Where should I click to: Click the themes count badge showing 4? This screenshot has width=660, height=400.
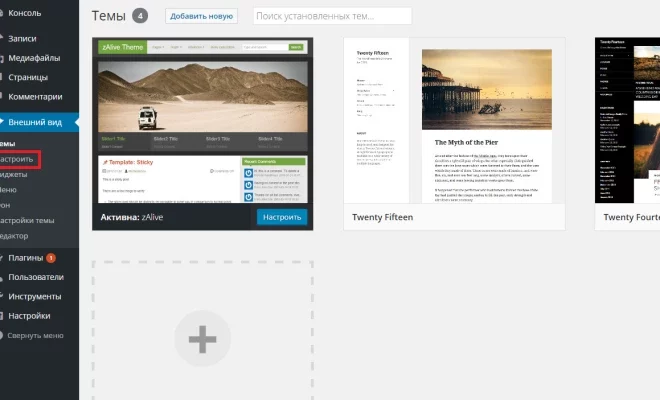(140, 16)
